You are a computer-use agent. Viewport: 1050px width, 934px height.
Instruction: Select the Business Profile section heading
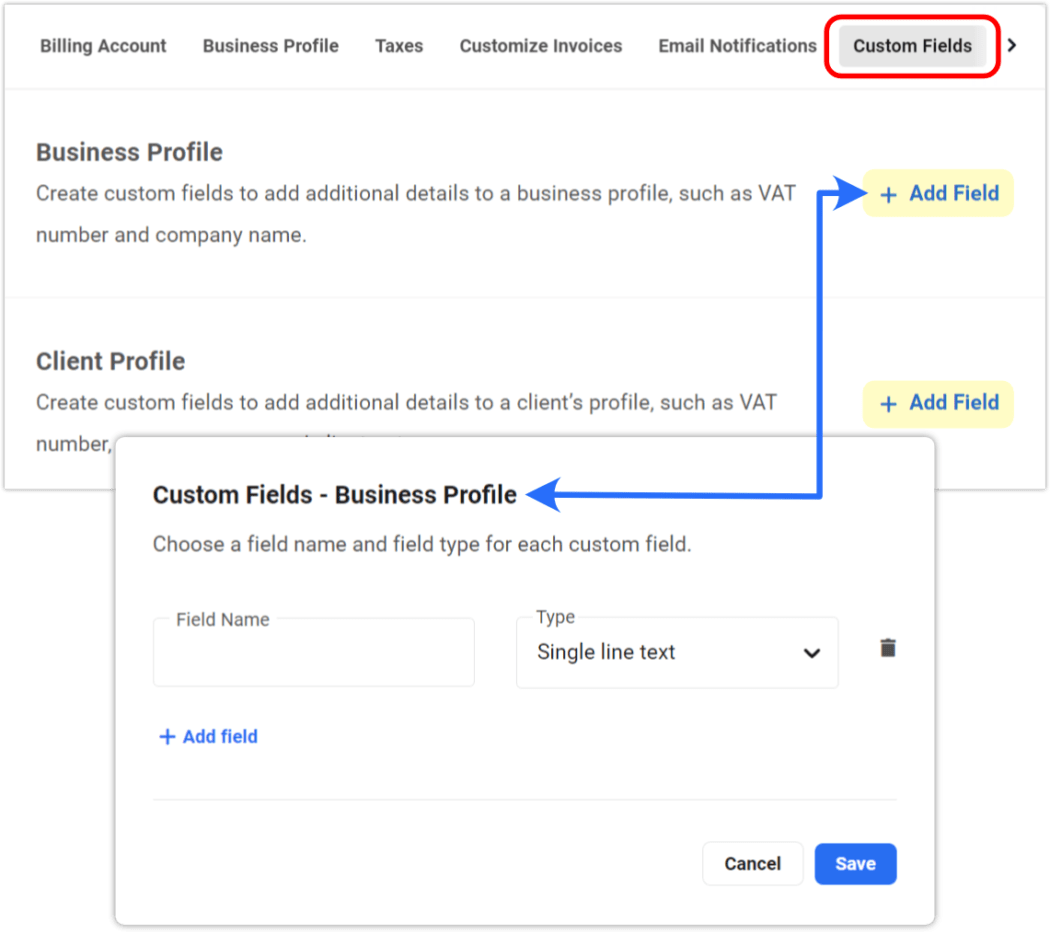pos(129,152)
